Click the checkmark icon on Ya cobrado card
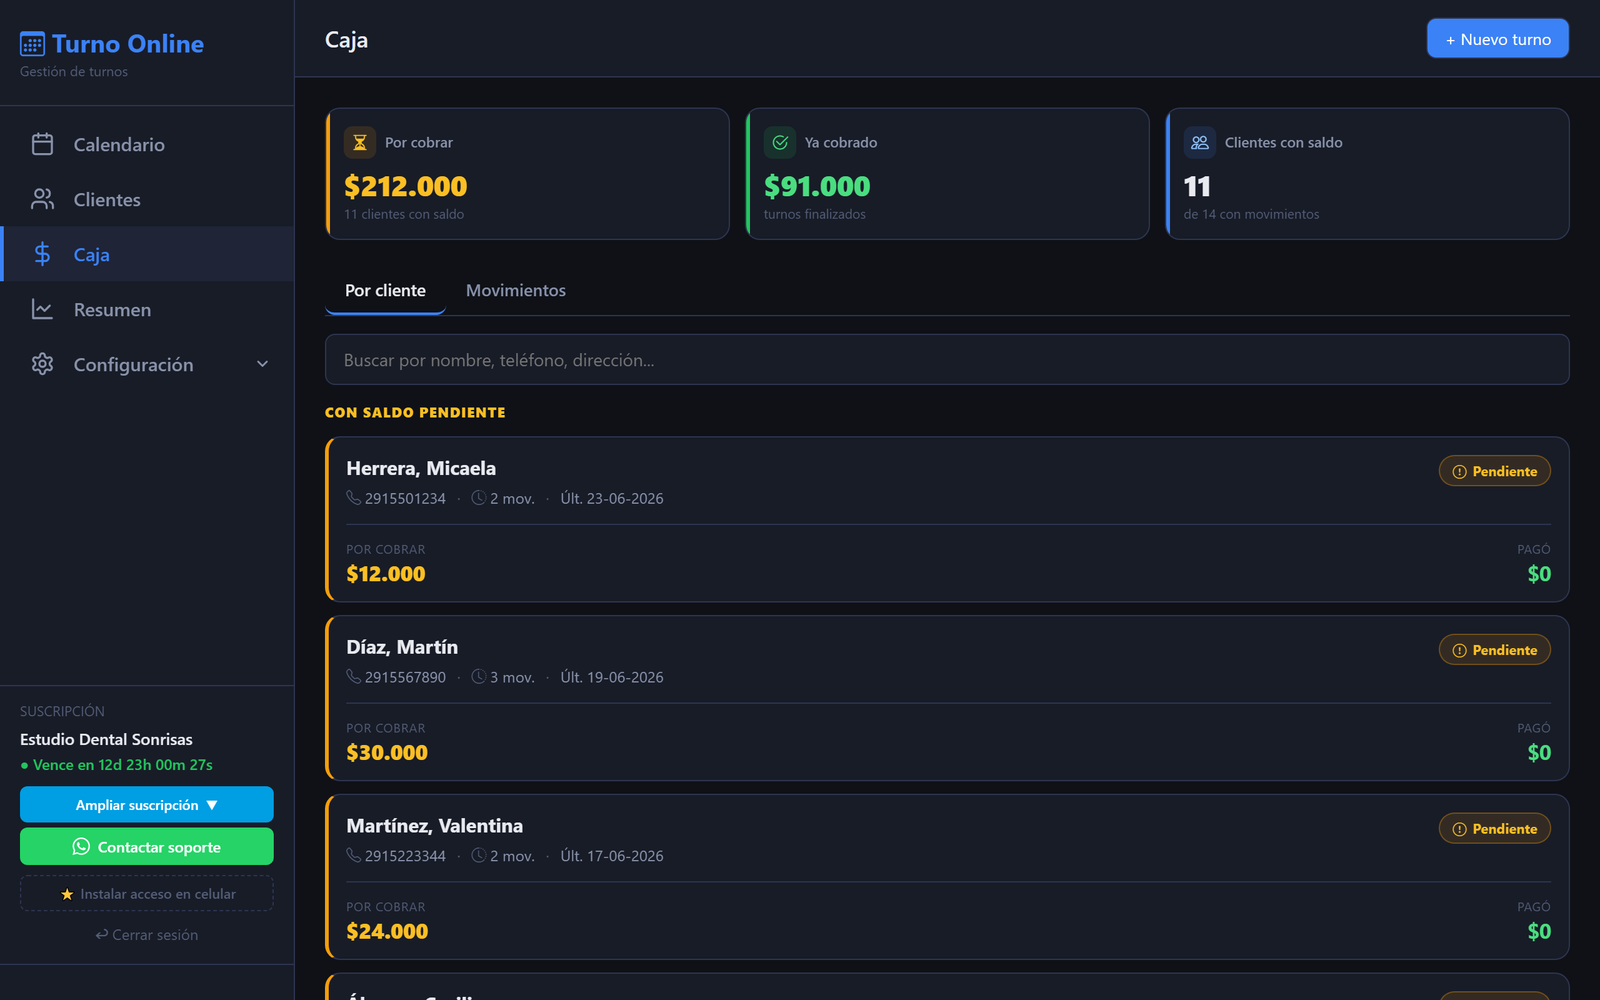Viewport: 1600px width, 1000px height. (780, 142)
